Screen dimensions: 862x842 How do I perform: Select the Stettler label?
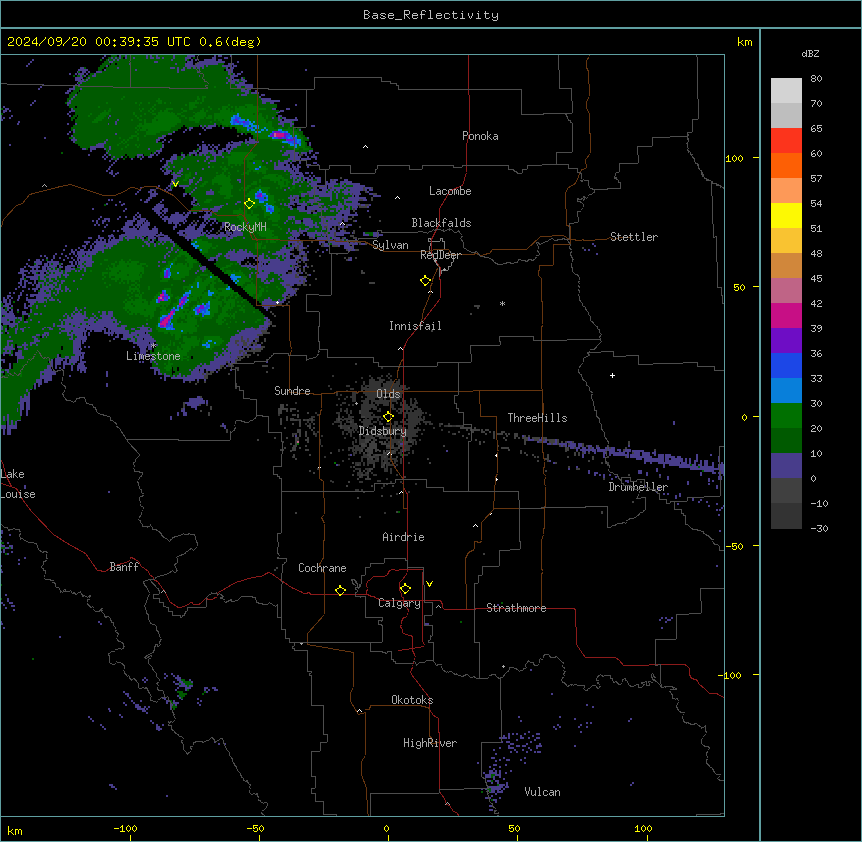pyautogui.click(x=634, y=237)
